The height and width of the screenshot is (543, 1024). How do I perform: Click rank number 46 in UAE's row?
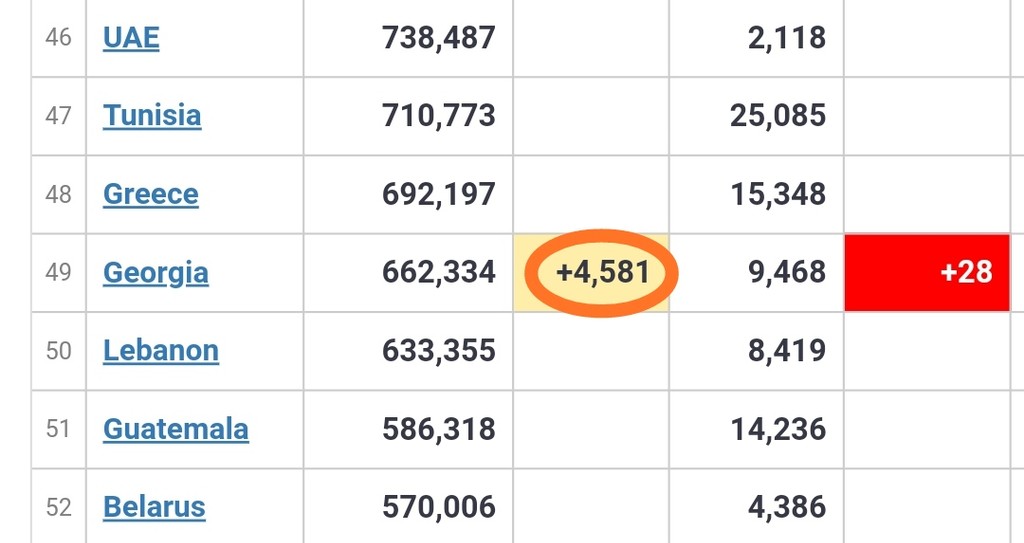coord(59,38)
